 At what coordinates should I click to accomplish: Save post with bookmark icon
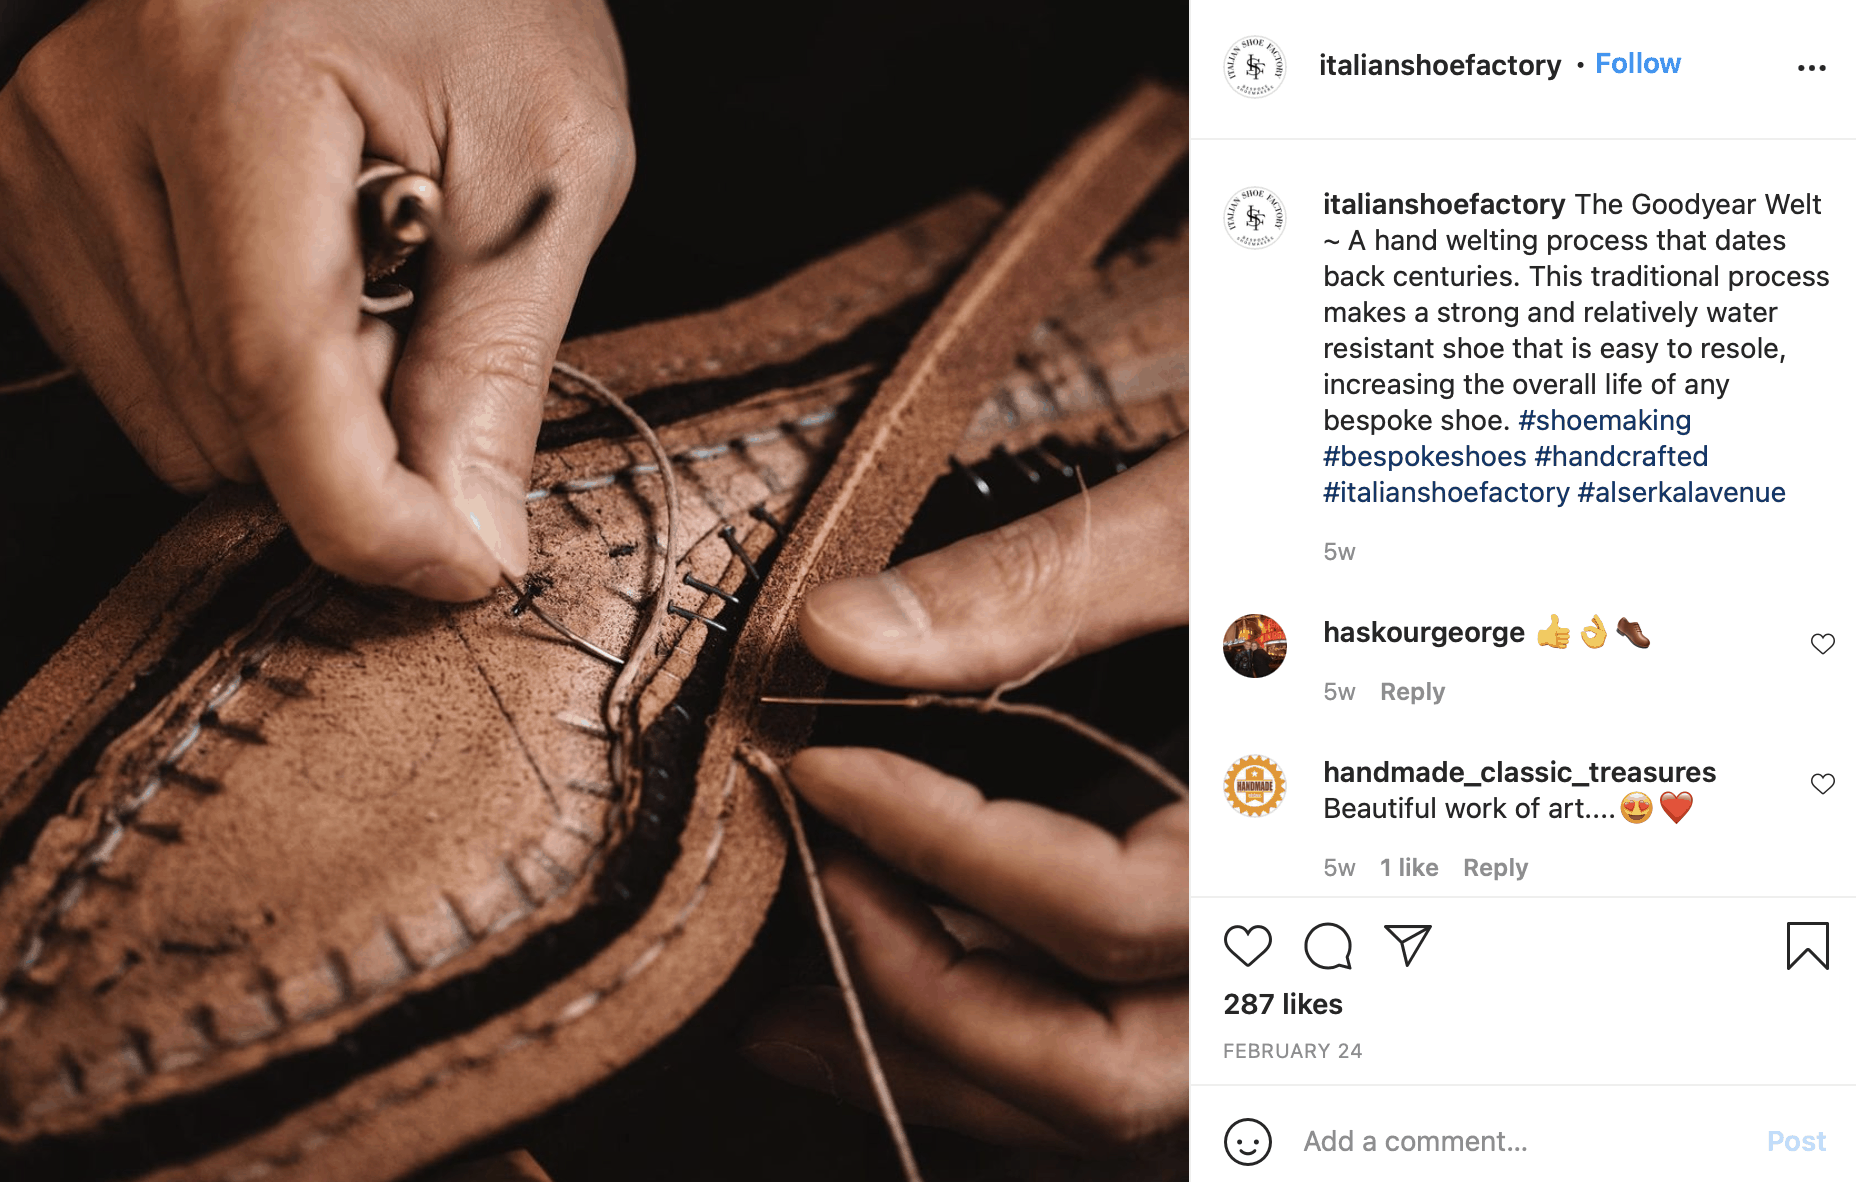pos(1807,946)
